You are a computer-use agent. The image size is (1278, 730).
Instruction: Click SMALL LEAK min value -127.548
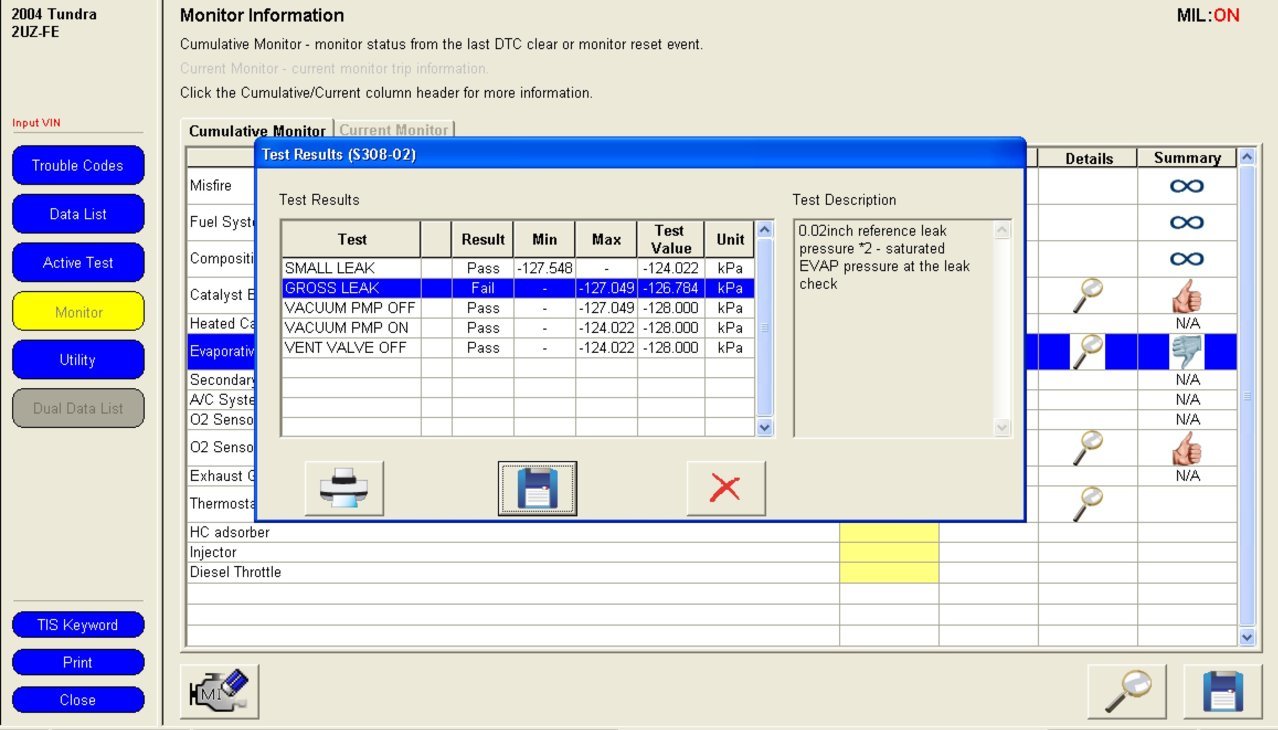pos(545,268)
